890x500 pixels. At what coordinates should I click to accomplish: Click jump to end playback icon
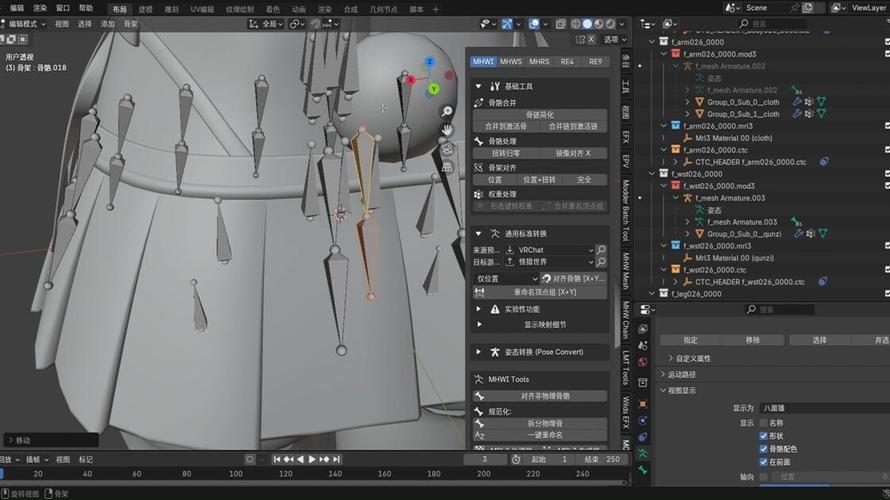[337, 459]
